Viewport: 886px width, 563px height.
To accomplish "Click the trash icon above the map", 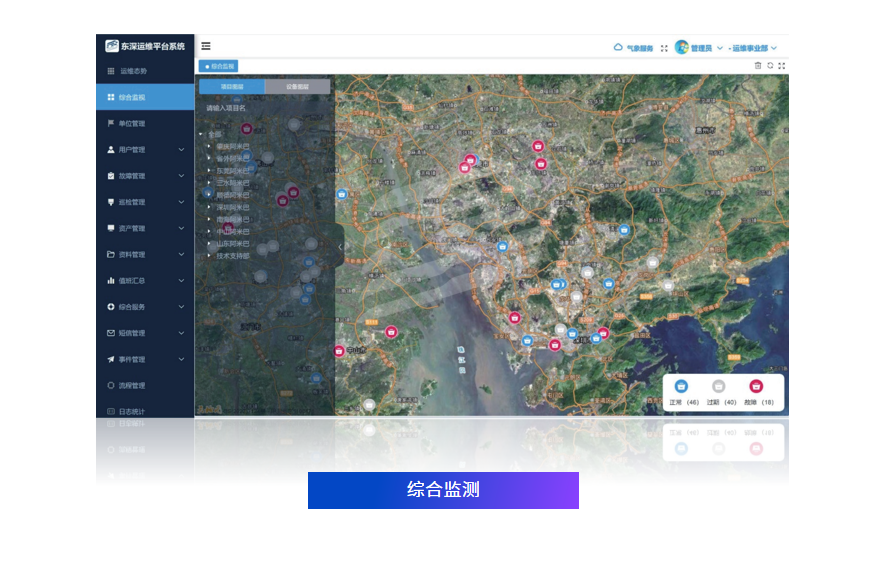I will tap(758, 66).
